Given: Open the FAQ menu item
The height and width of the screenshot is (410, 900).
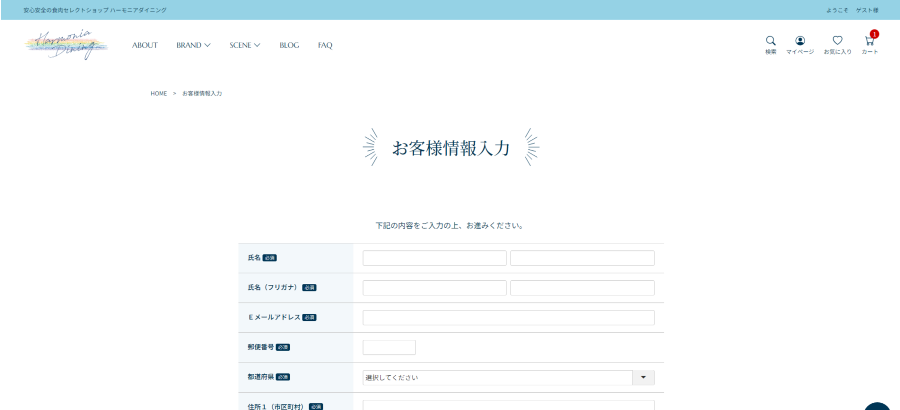Looking at the screenshot, I should coord(325,45).
